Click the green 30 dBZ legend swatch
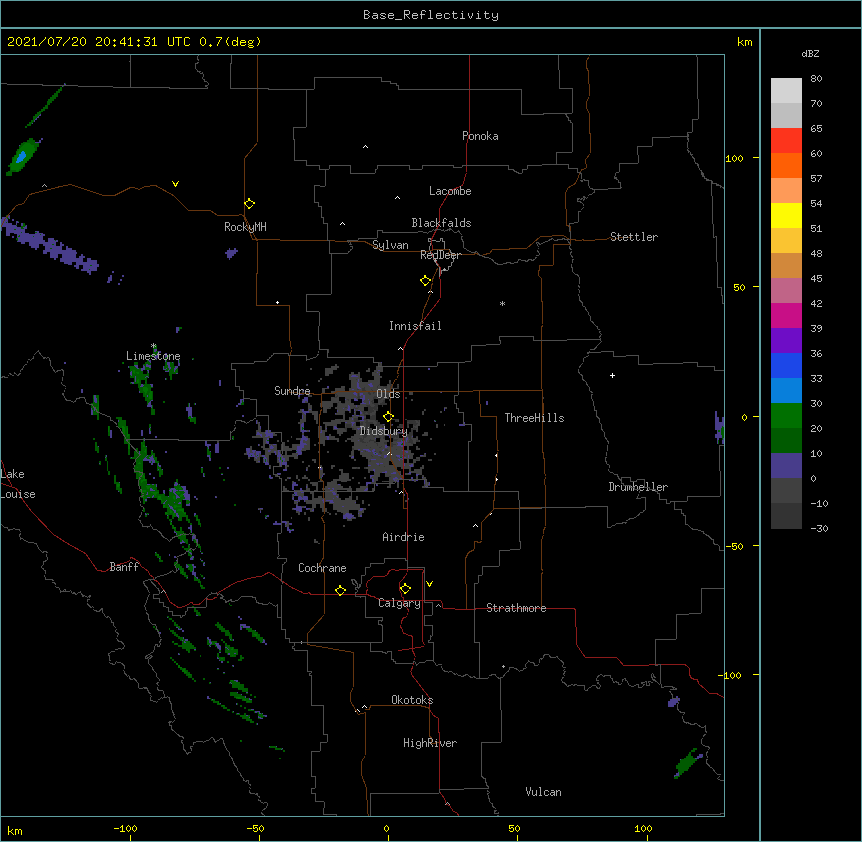Screen dimensions: 862x842 point(786,416)
